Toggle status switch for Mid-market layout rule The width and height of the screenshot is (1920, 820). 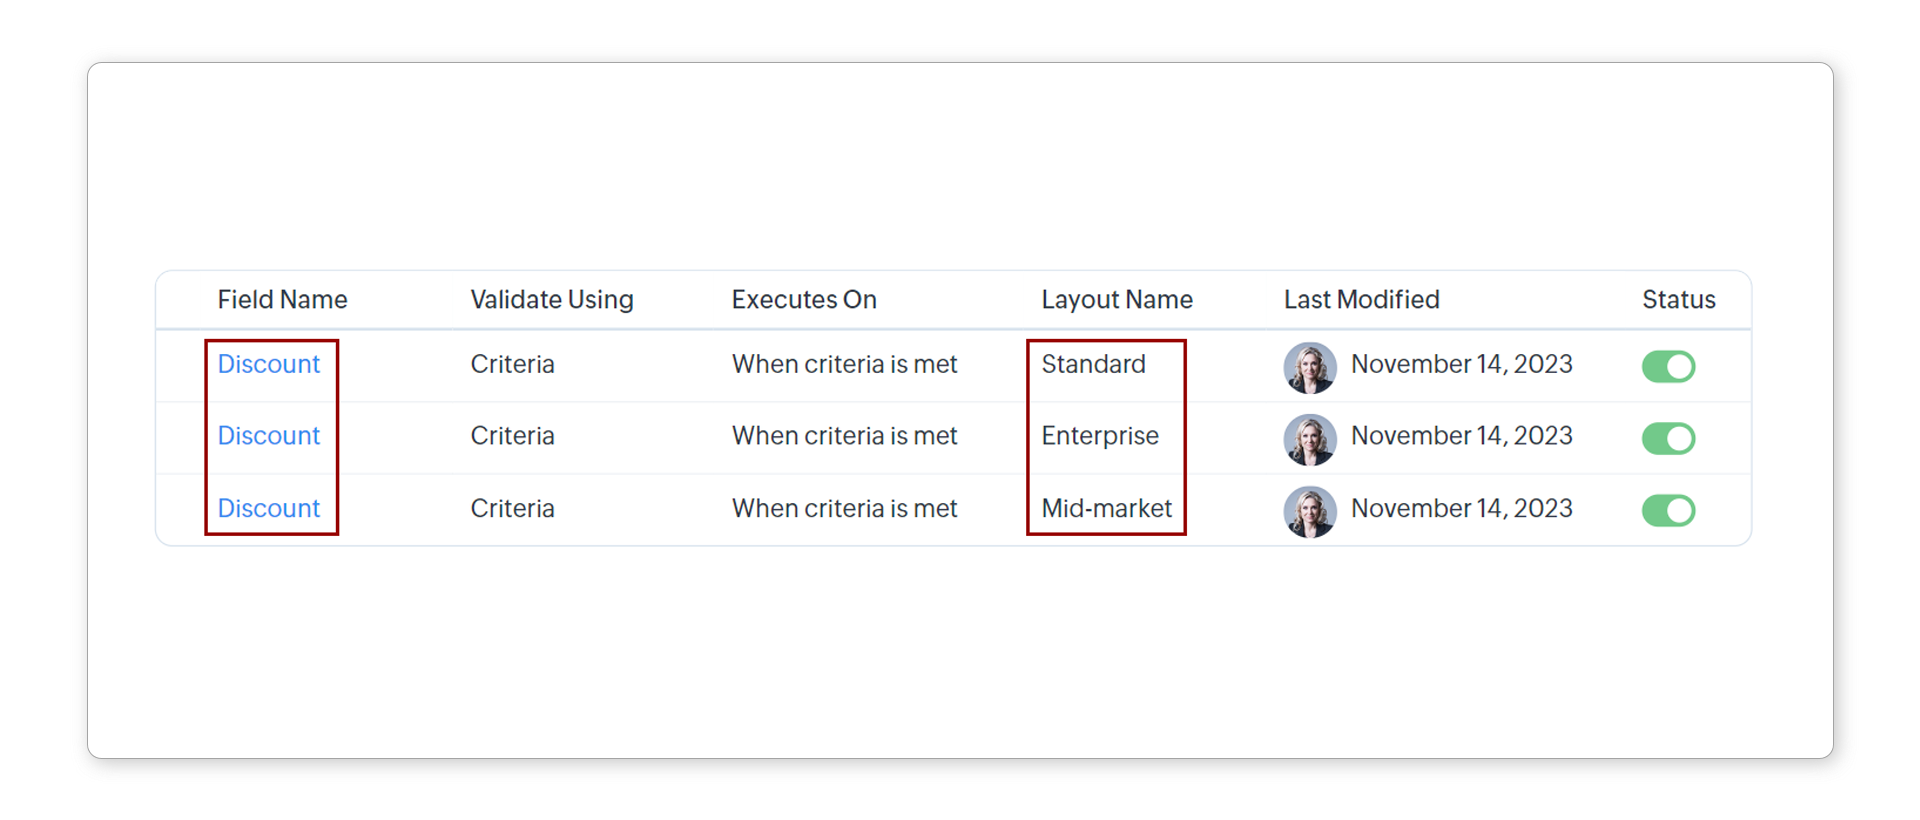[1668, 510]
